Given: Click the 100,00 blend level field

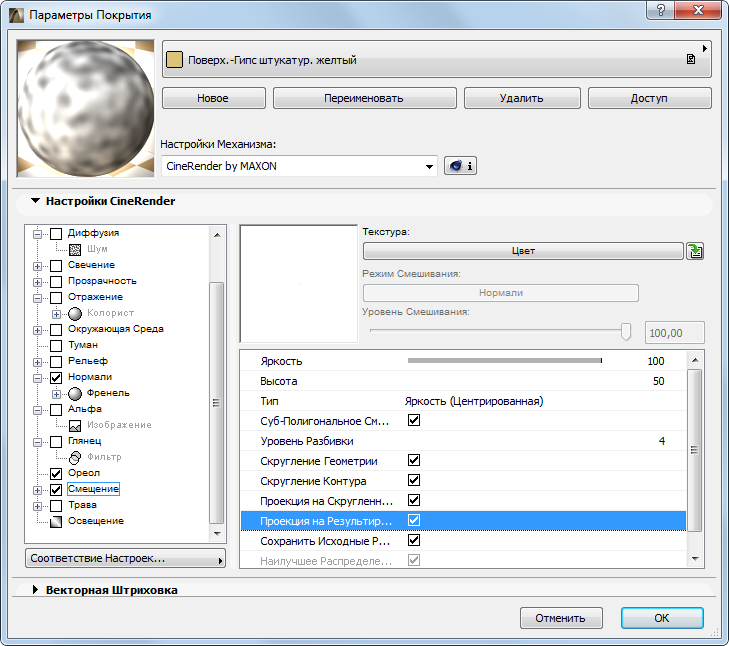Looking at the screenshot, I should point(675,333).
